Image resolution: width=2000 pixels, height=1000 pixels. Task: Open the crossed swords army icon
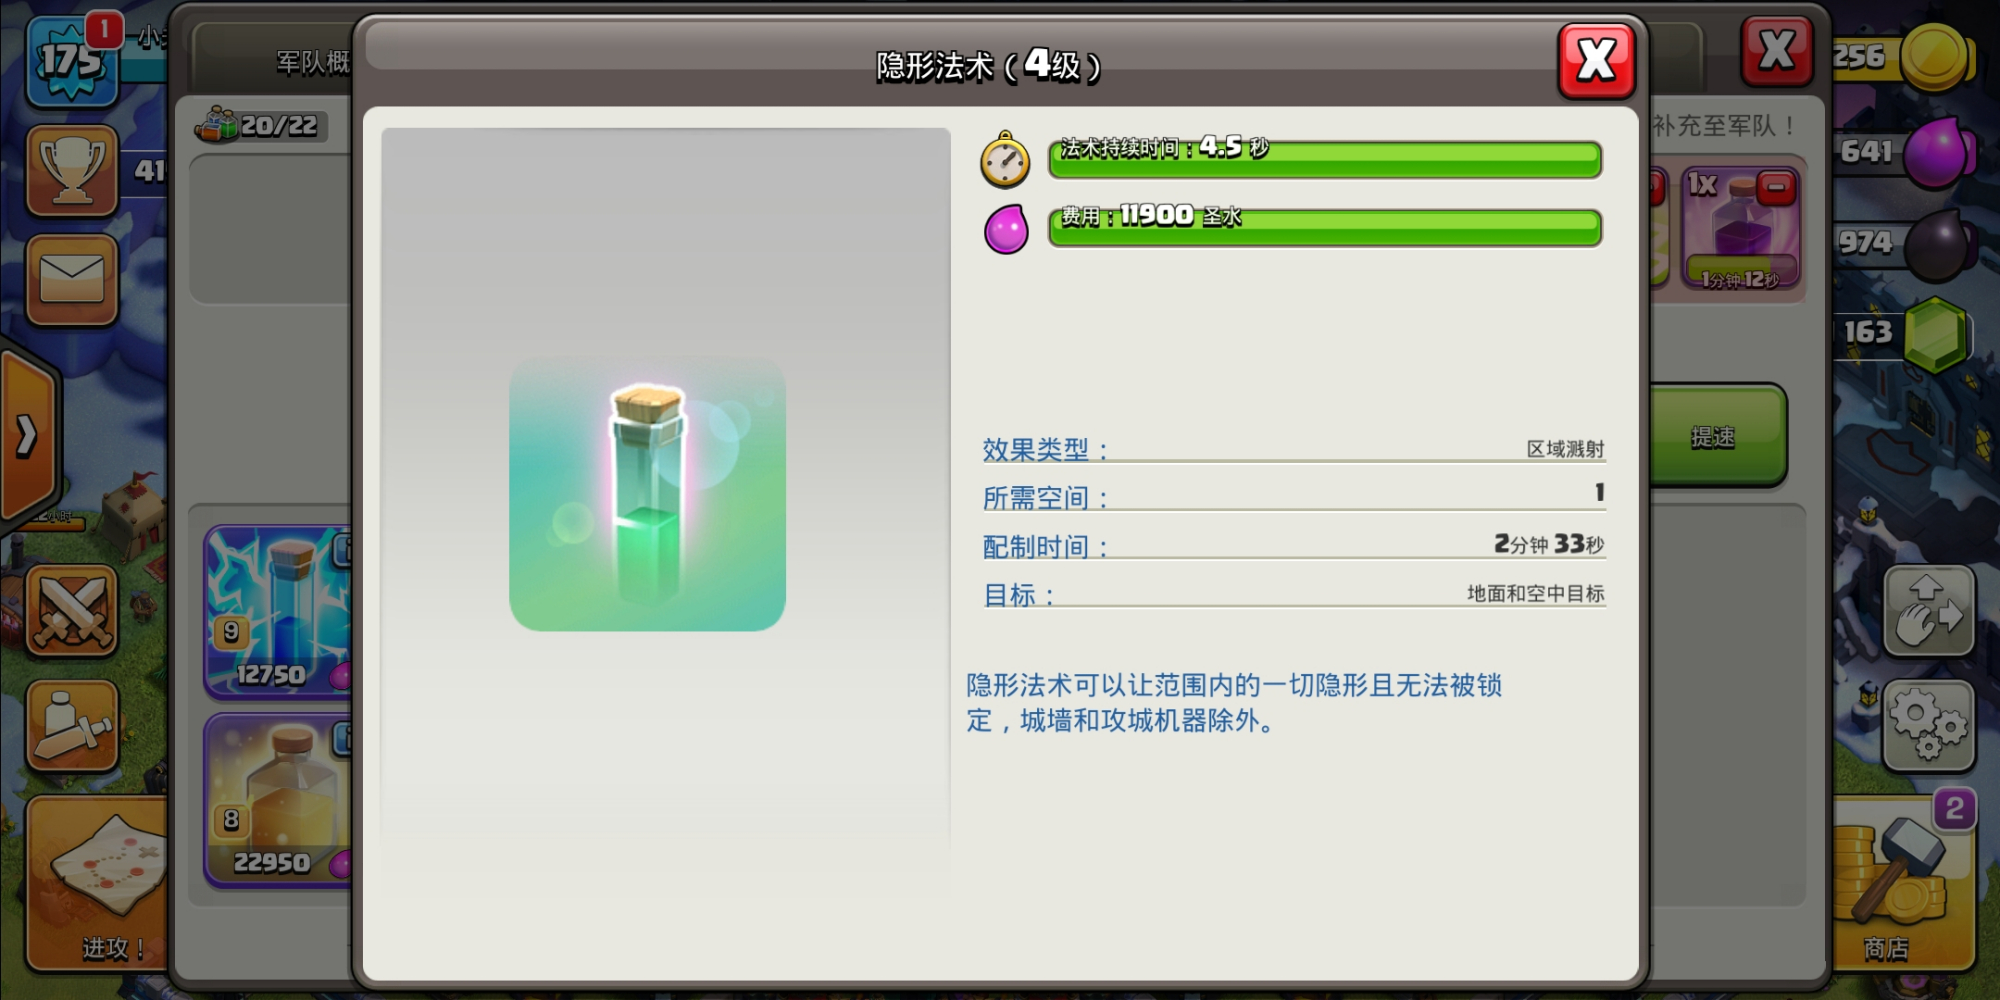tap(72, 611)
